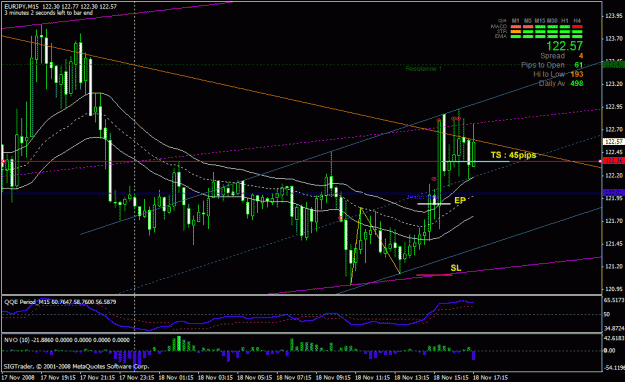Click the Pips to Open value 61
This screenshot has width=625, height=382.
[579, 65]
